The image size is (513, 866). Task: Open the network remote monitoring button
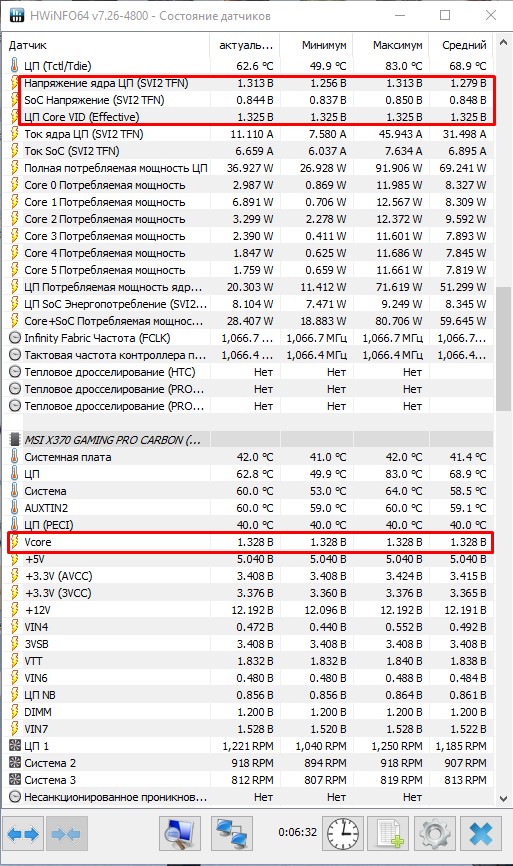(232, 833)
